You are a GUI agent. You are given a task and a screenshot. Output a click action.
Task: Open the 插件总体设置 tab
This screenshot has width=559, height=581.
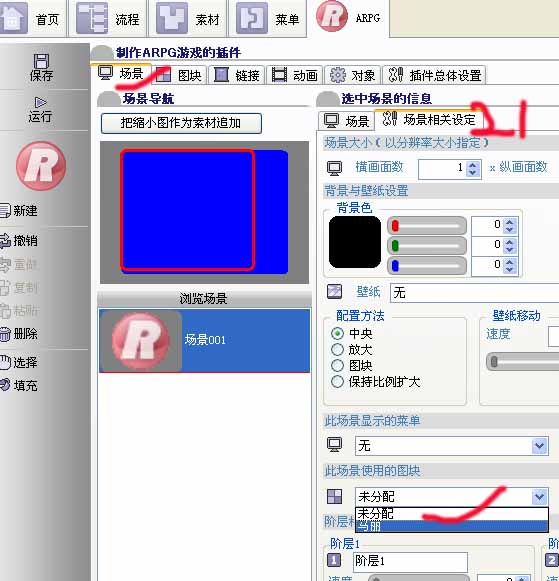click(434, 75)
